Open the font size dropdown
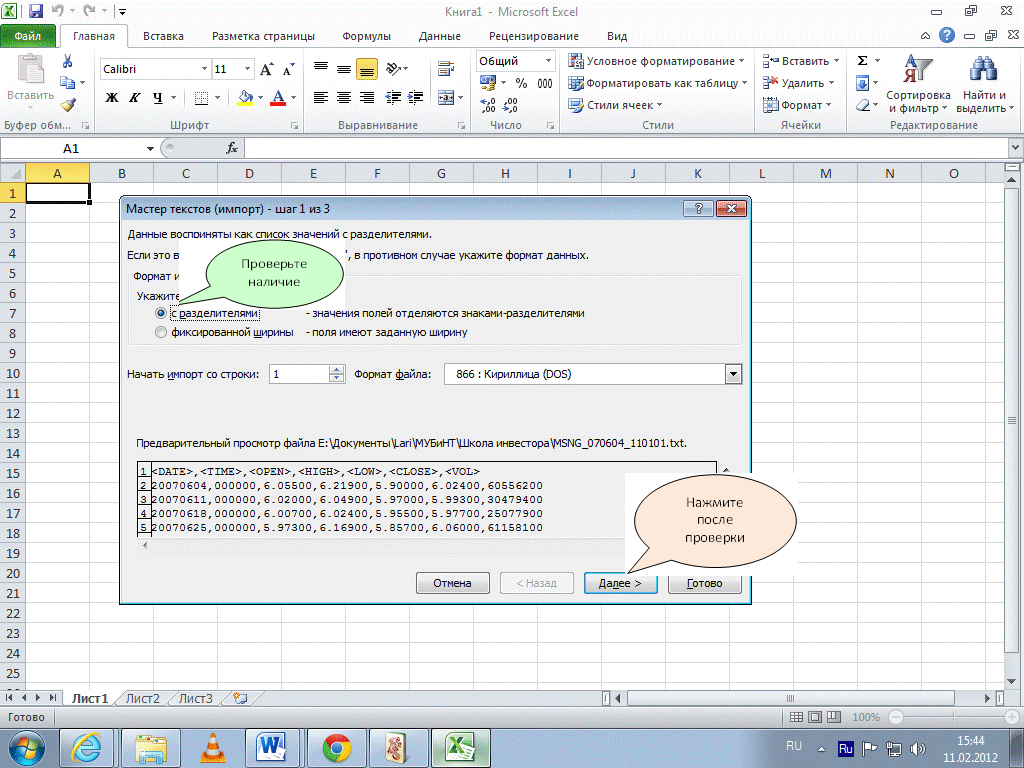Image resolution: width=1024 pixels, height=768 pixels. 248,69
